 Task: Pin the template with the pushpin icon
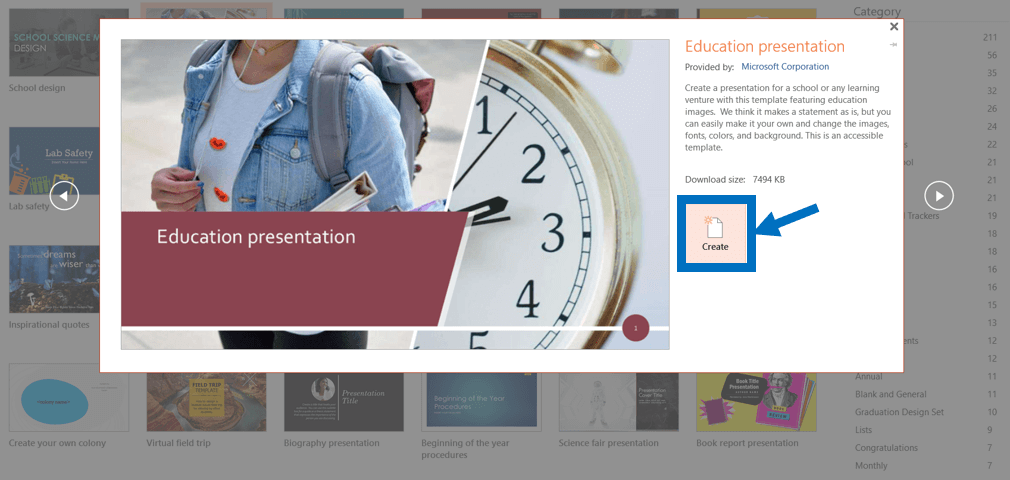893,44
